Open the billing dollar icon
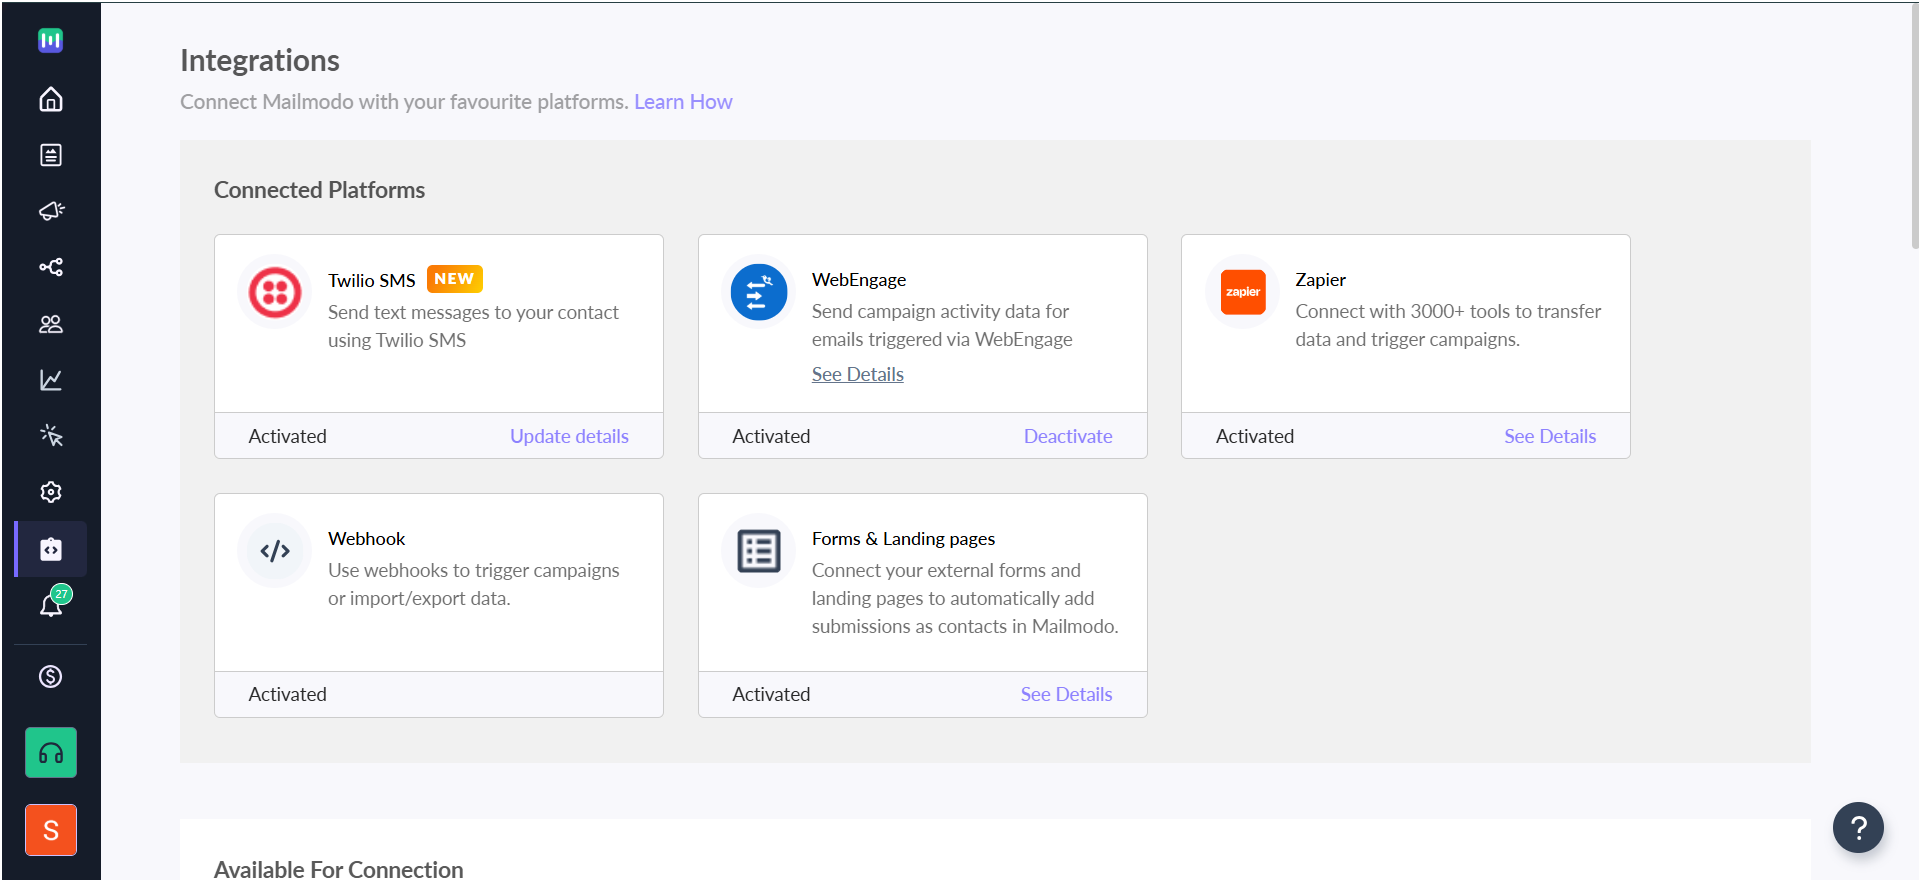The width and height of the screenshot is (1921, 882). 50,677
